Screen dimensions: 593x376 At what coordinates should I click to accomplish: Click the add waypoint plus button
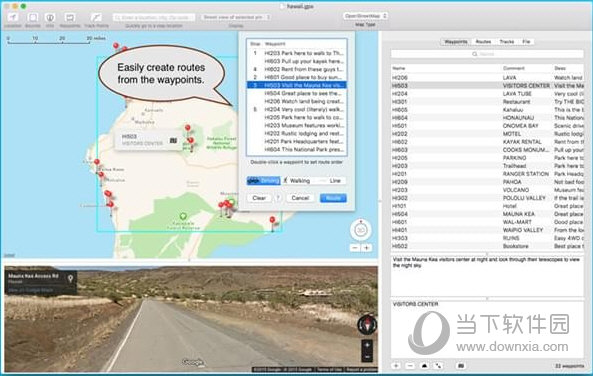tap(396, 366)
